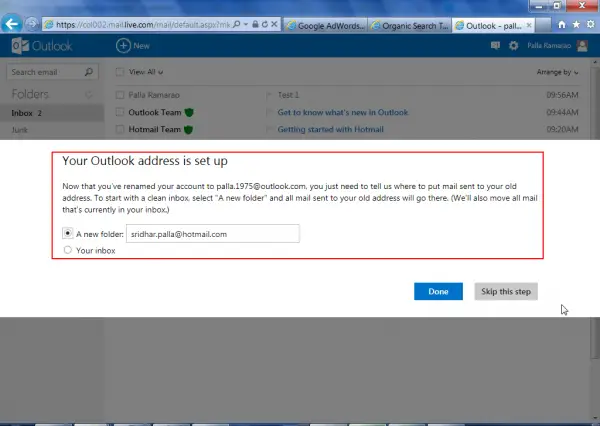Screen dimensions: 600x426
Task: Switch to the Organic Search browser tab
Action: tap(405, 22)
